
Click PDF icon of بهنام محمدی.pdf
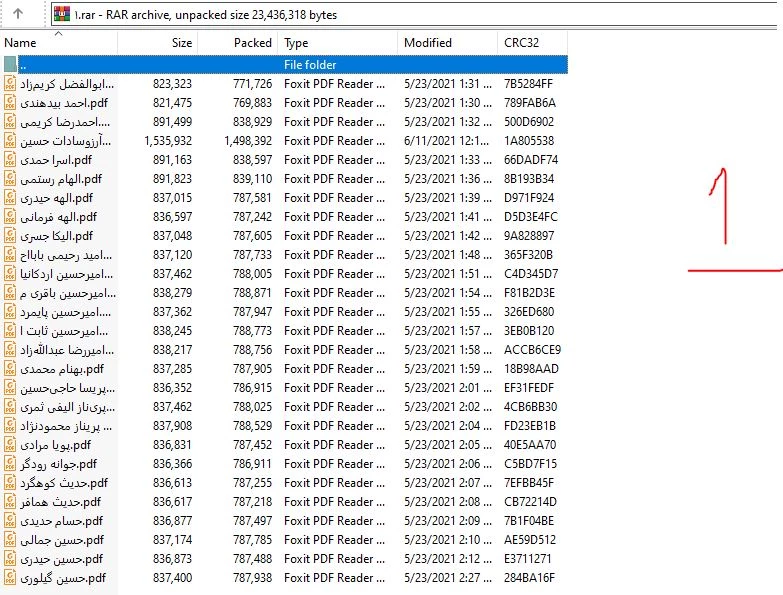[x=11, y=369]
